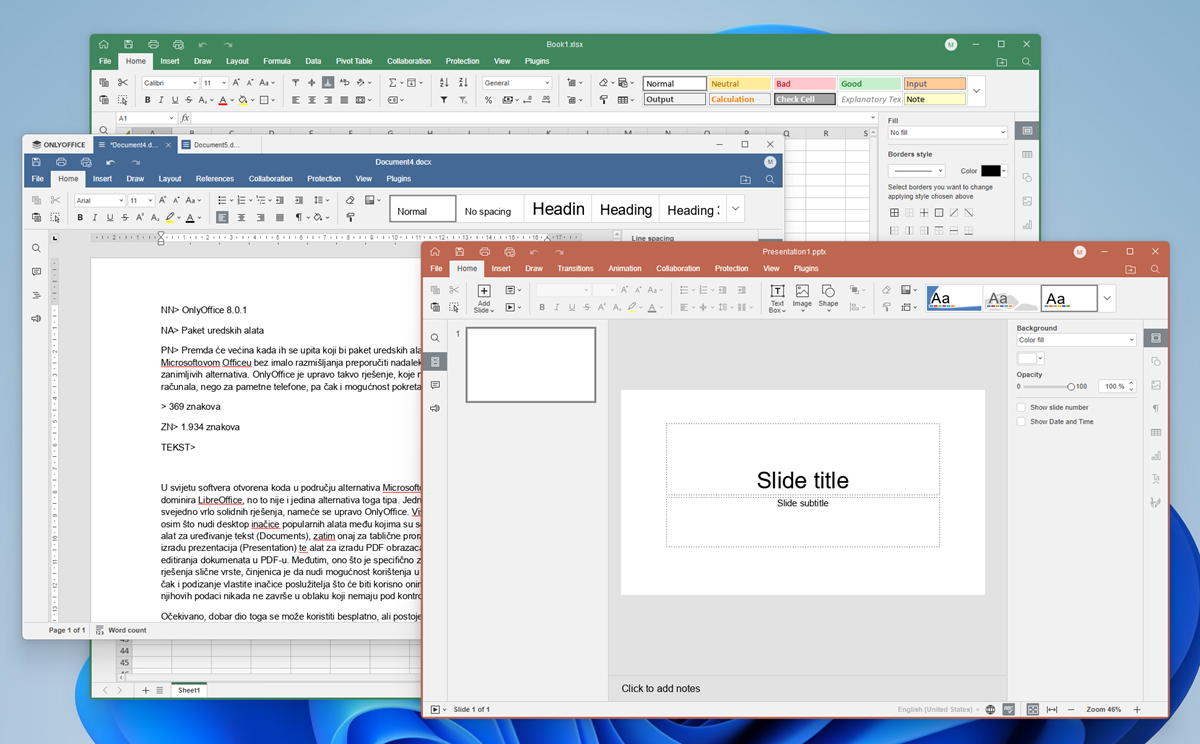Open Animation tab in presentation window
1200x744 pixels.
tap(625, 268)
